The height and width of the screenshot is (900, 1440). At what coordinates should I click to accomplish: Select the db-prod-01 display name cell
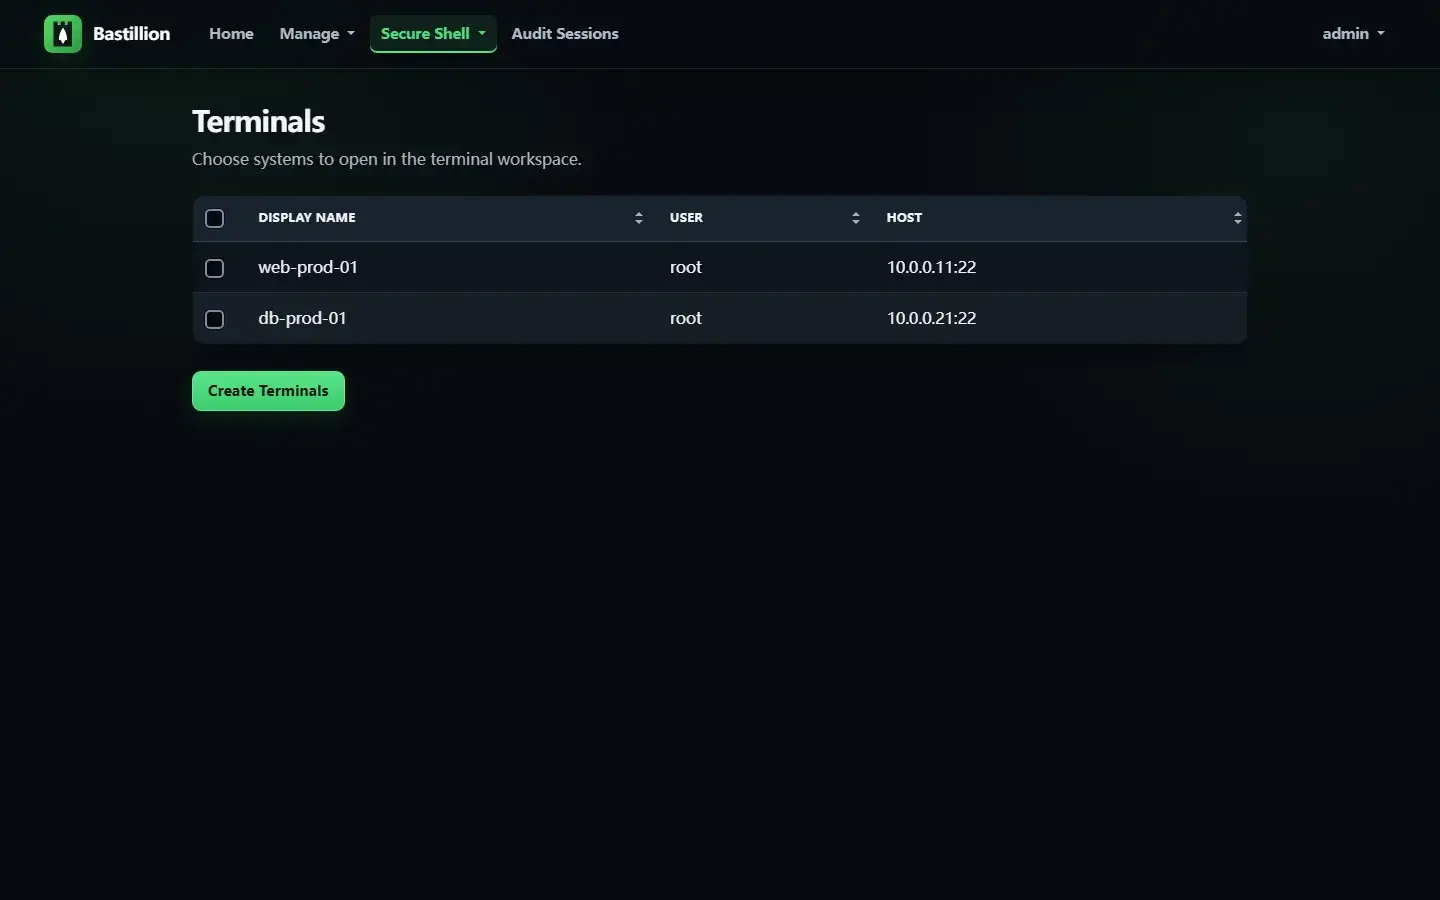[302, 319]
